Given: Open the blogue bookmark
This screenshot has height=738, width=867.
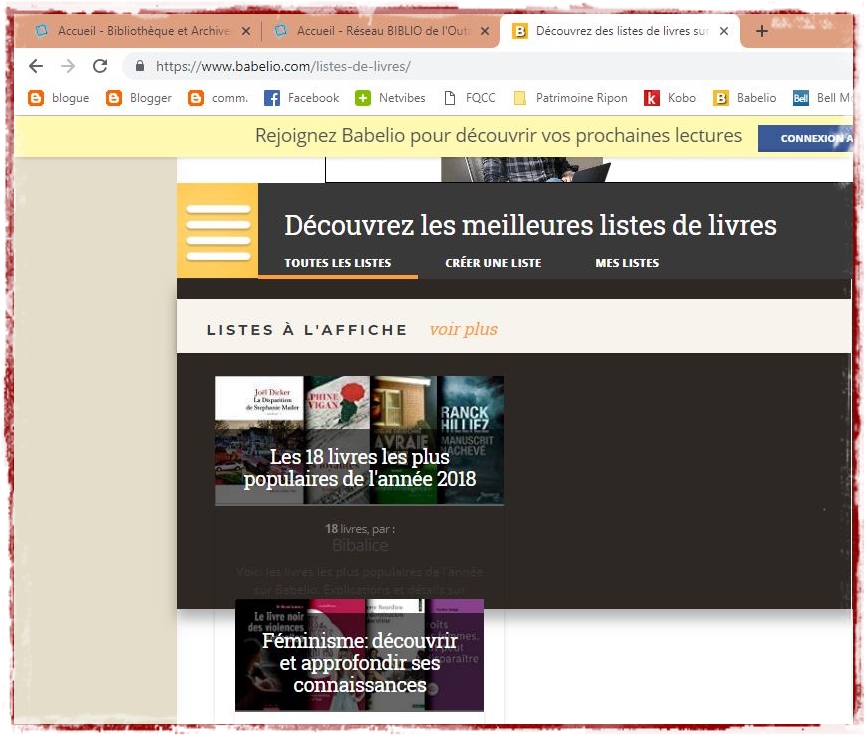Looking at the screenshot, I should coord(59,98).
